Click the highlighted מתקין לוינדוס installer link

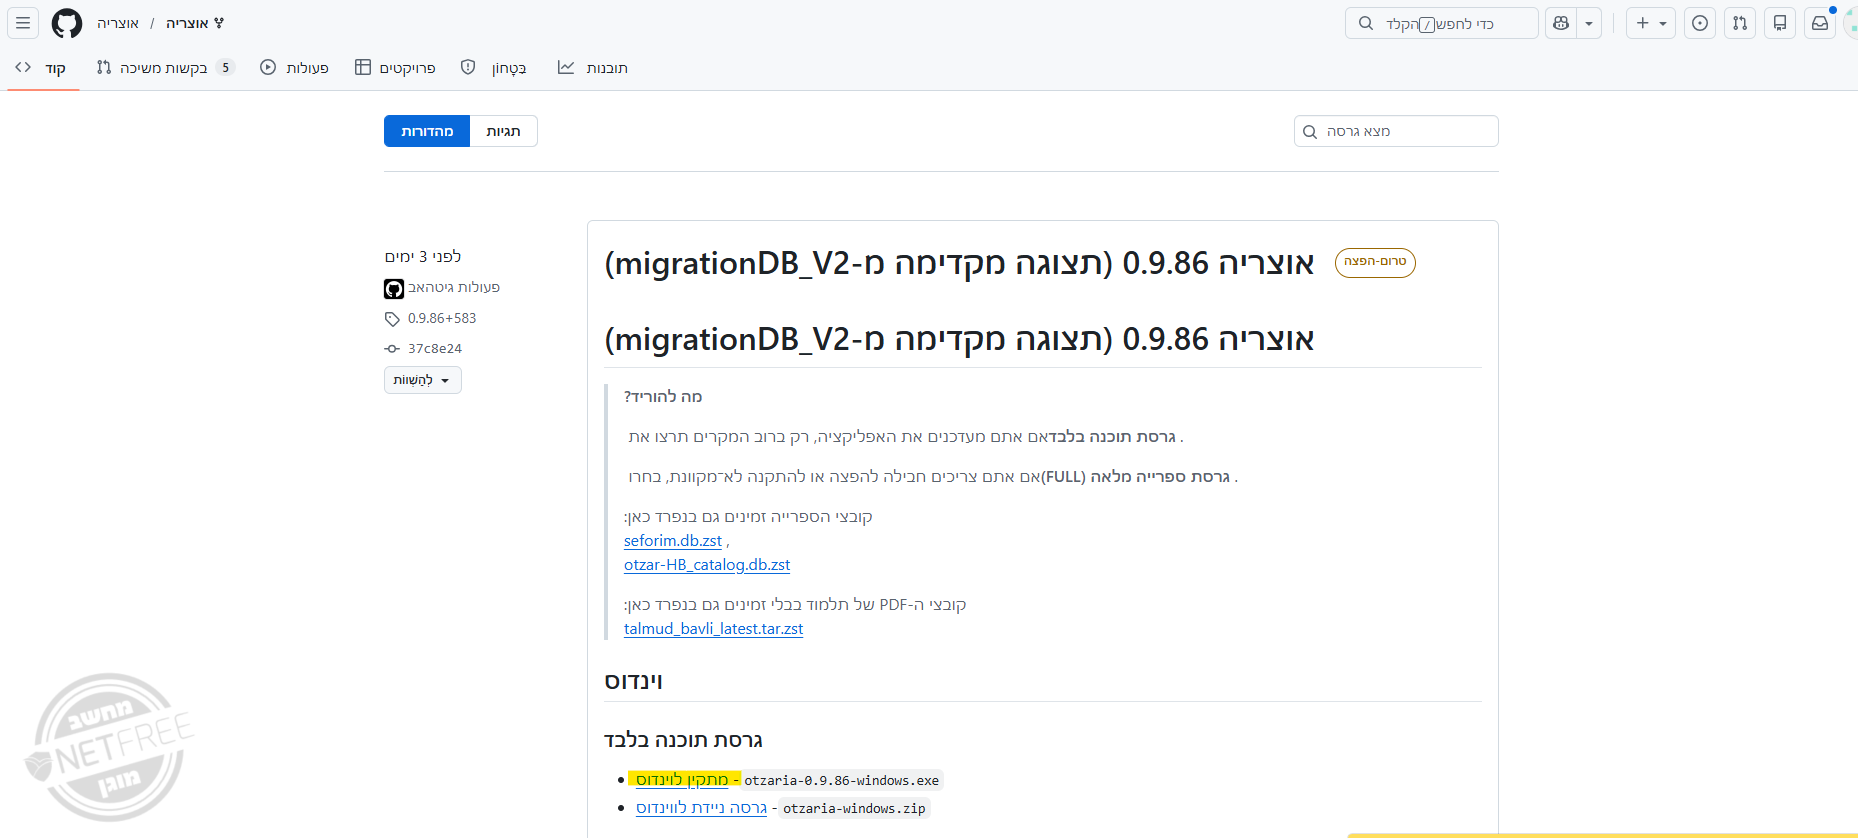682,780
